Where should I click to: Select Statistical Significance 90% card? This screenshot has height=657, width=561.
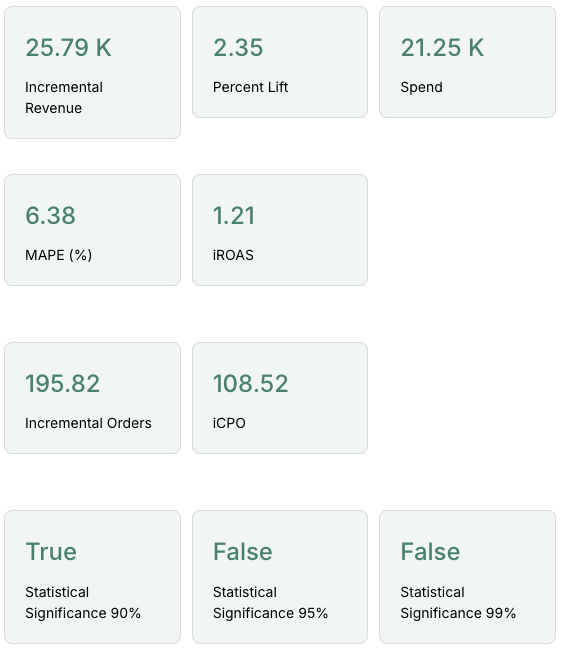pos(92,577)
